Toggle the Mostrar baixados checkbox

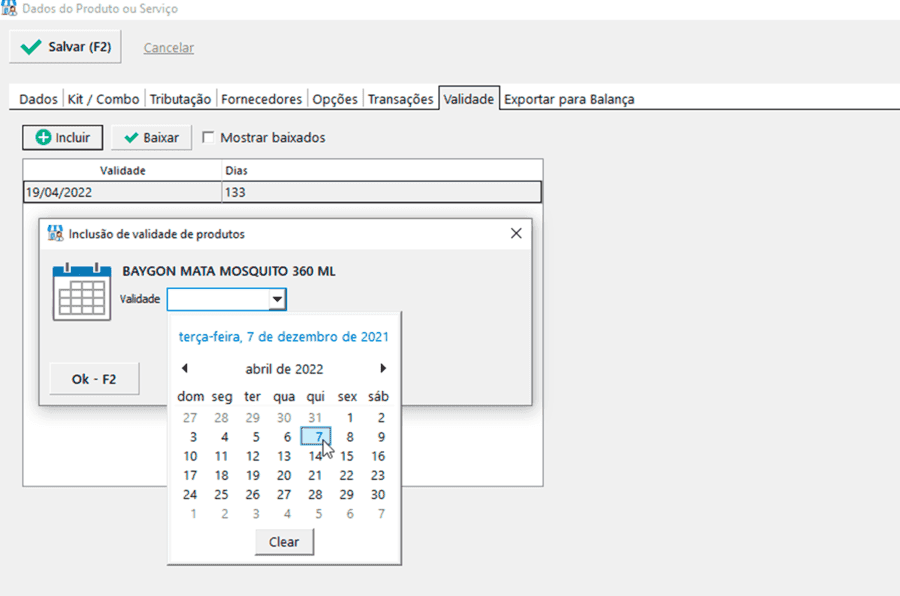[208, 137]
